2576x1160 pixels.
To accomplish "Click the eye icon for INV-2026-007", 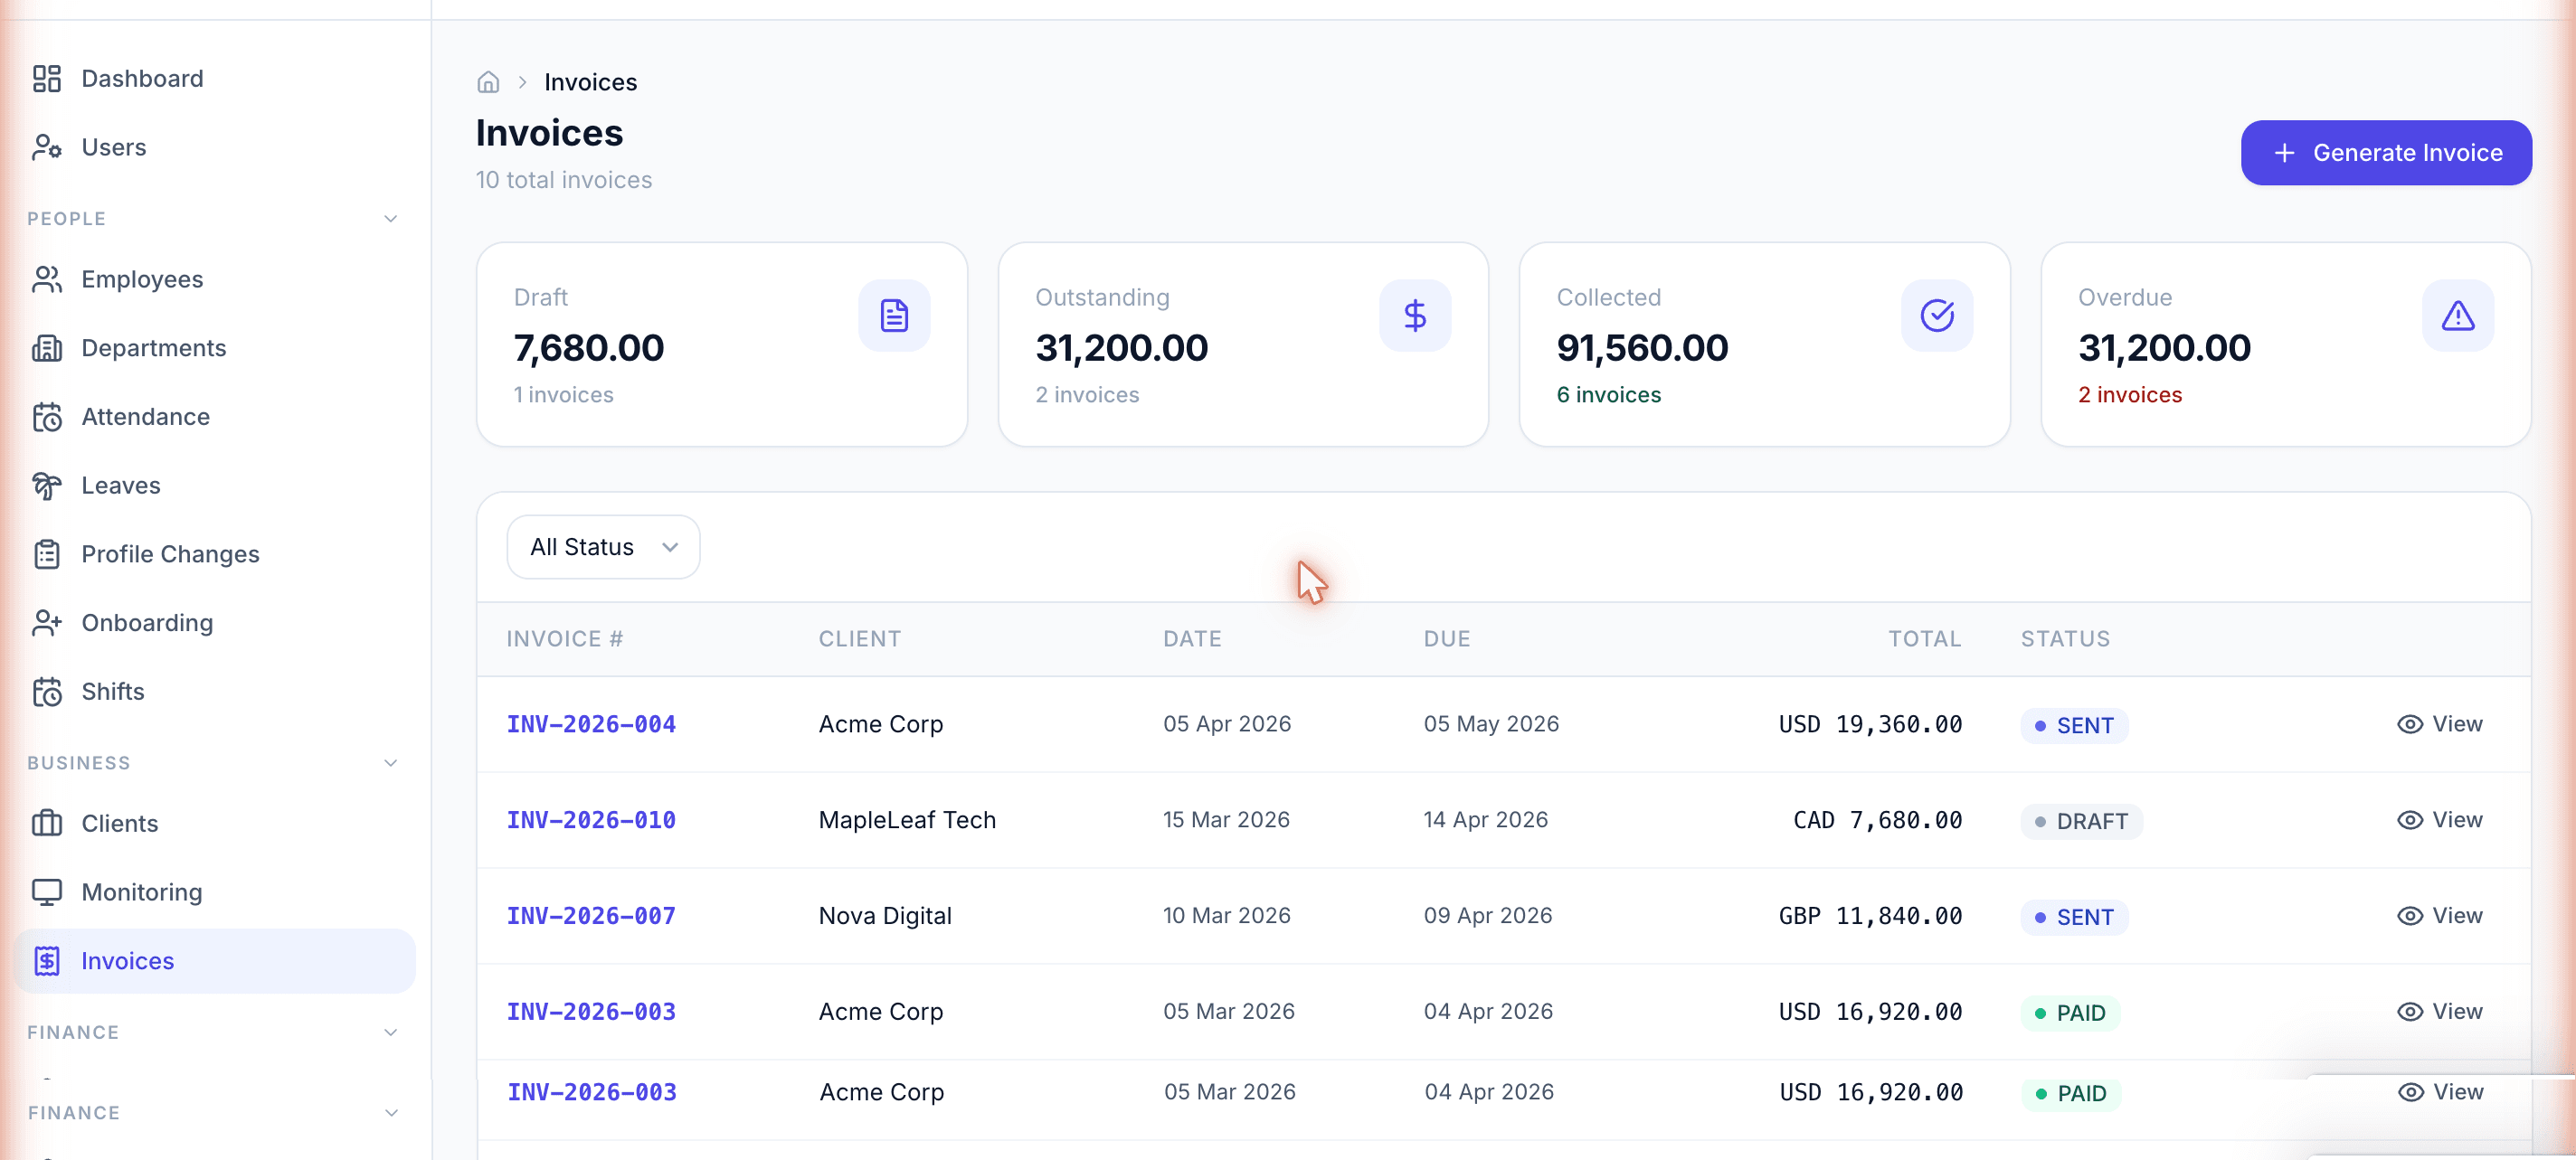I will [2410, 916].
